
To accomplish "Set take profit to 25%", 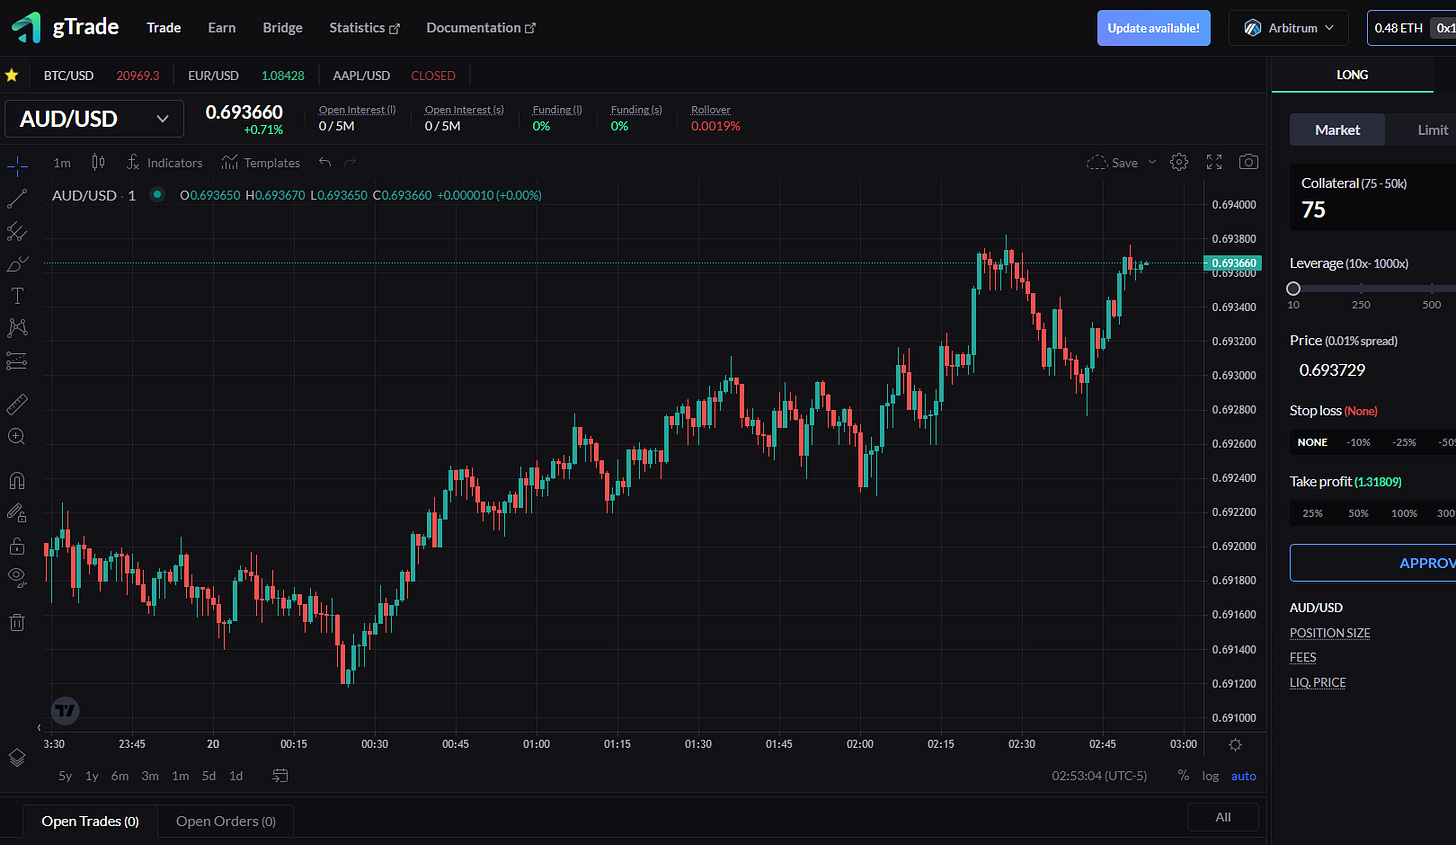I will pyautogui.click(x=1312, y=513).
